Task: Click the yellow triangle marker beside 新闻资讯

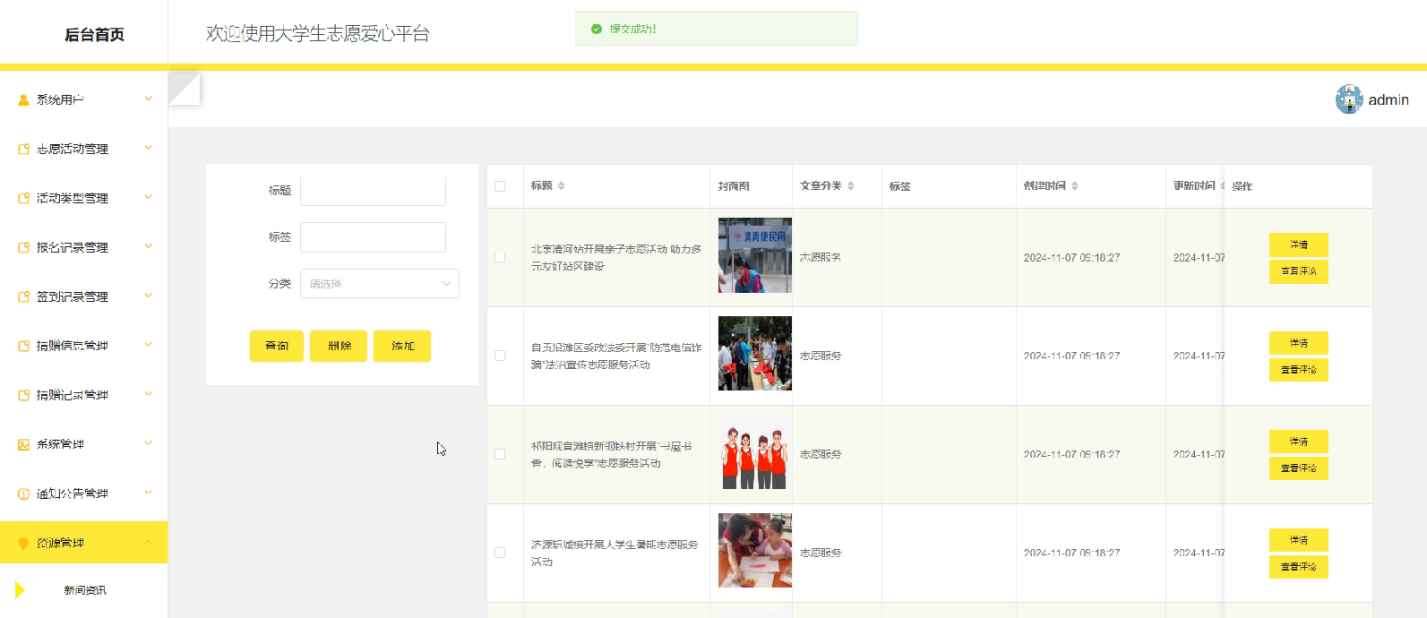Action: [20, 590]
